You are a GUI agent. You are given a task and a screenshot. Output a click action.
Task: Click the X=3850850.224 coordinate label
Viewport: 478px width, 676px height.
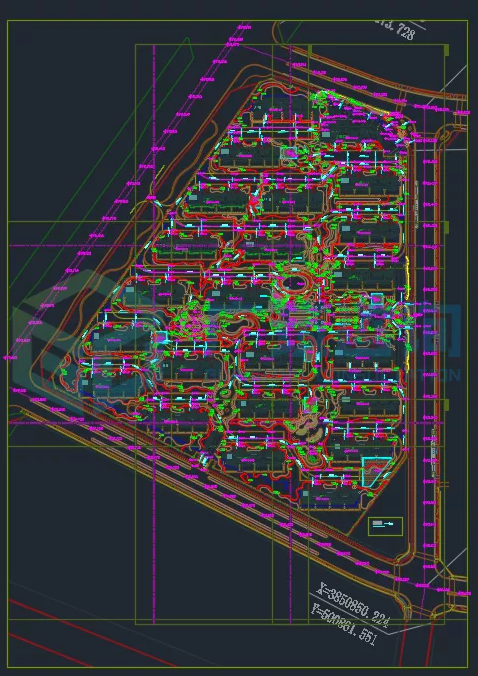(x=353, y=604)
